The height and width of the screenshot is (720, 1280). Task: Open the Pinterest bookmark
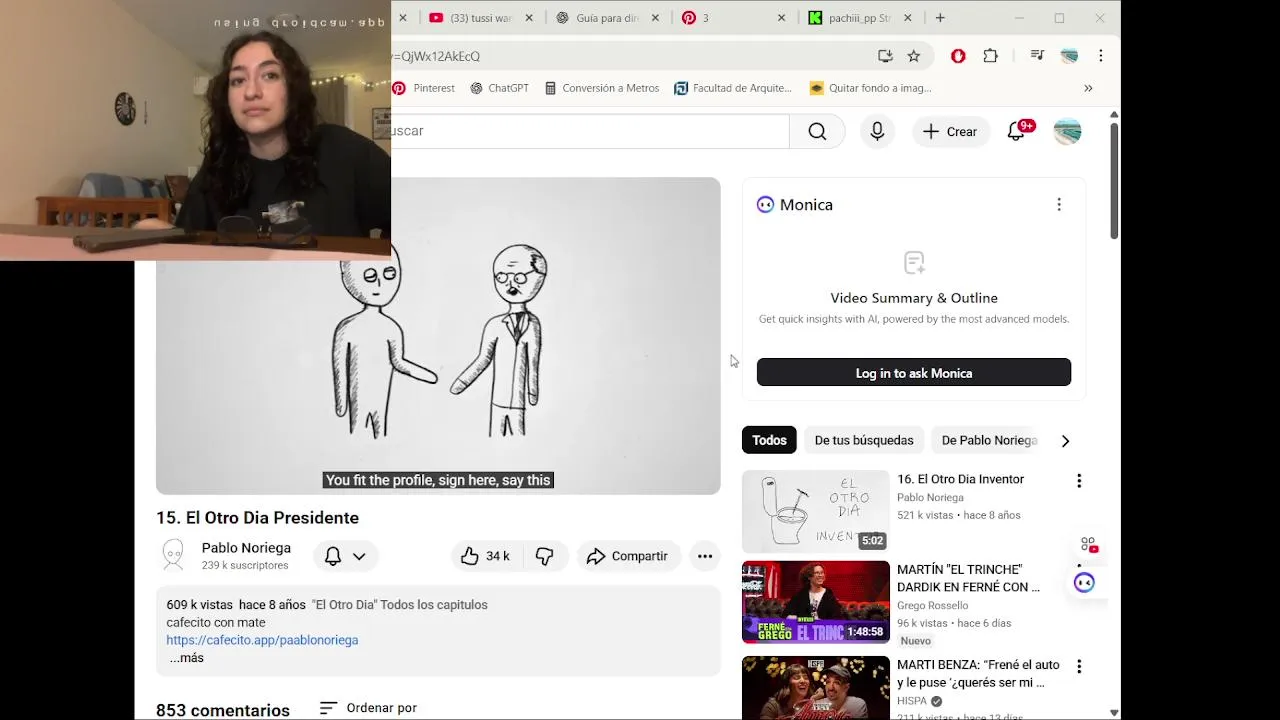pos(424,88)
